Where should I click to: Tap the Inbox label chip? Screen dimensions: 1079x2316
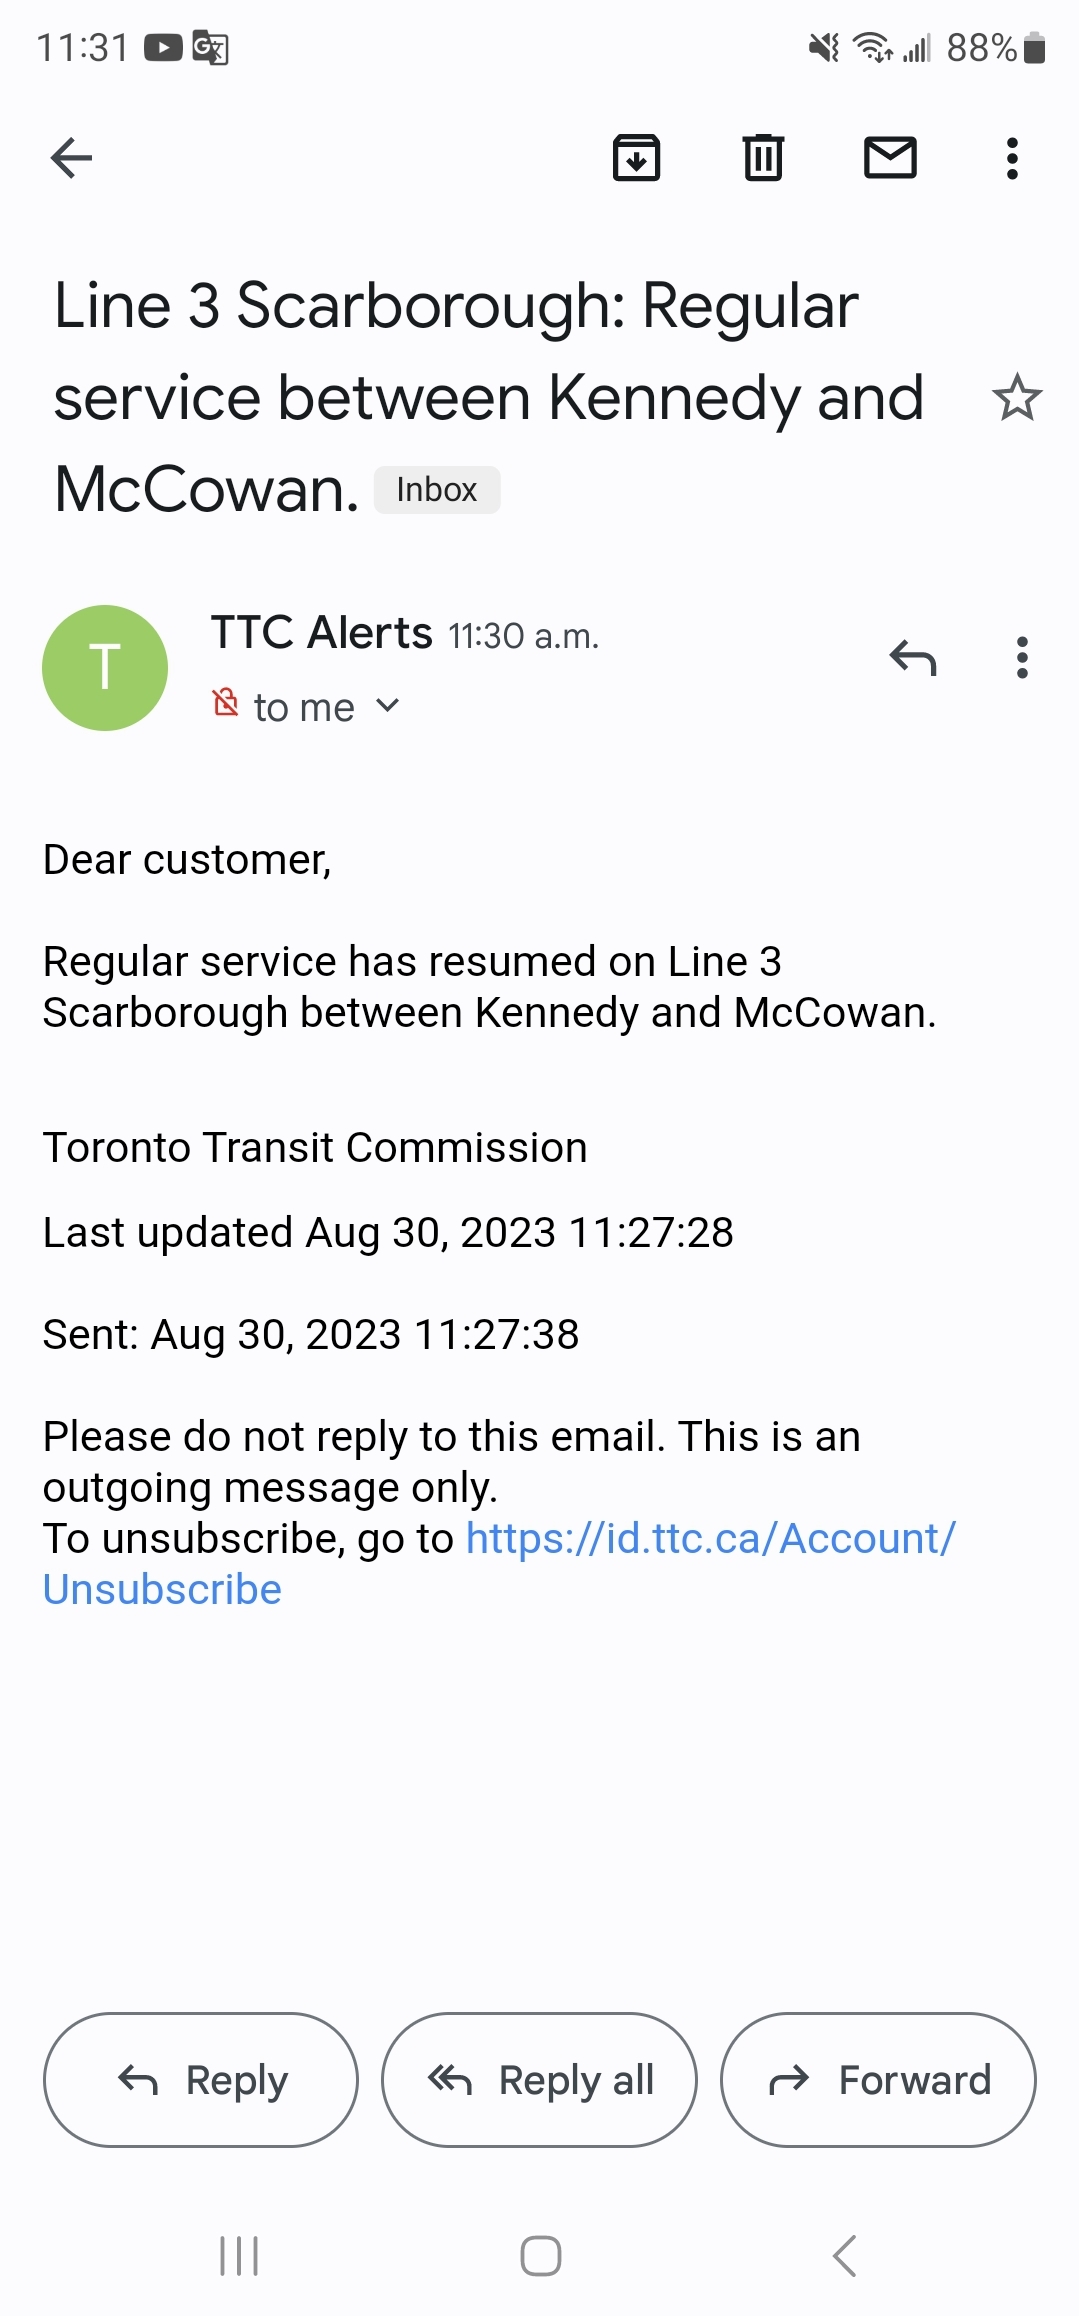pos(437,490)
